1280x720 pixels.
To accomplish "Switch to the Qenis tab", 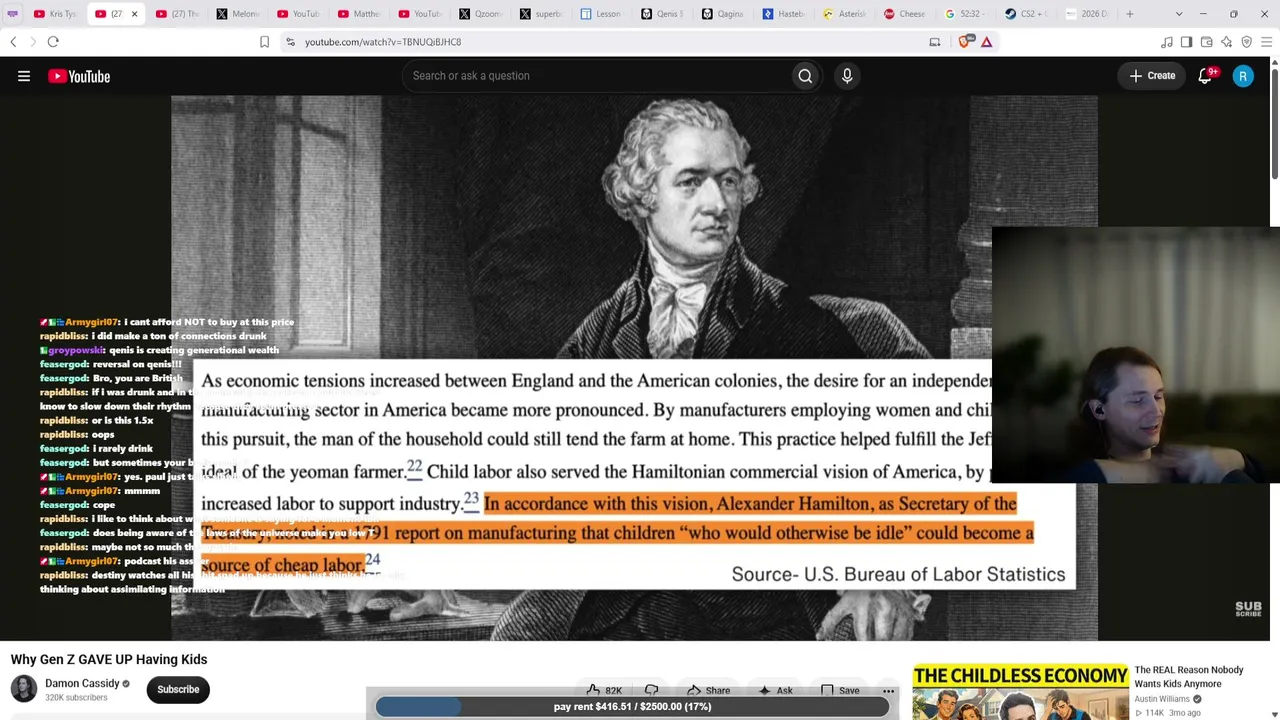I will 662,14.
